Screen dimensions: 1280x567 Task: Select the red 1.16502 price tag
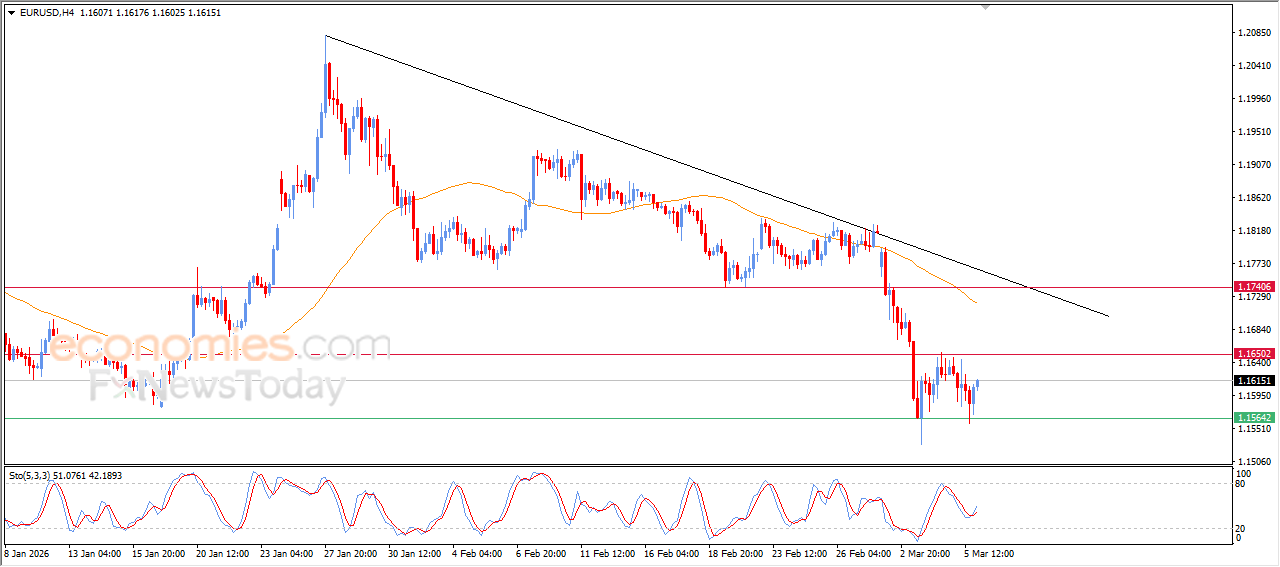pyautogui.click(x=1253, y=354)
